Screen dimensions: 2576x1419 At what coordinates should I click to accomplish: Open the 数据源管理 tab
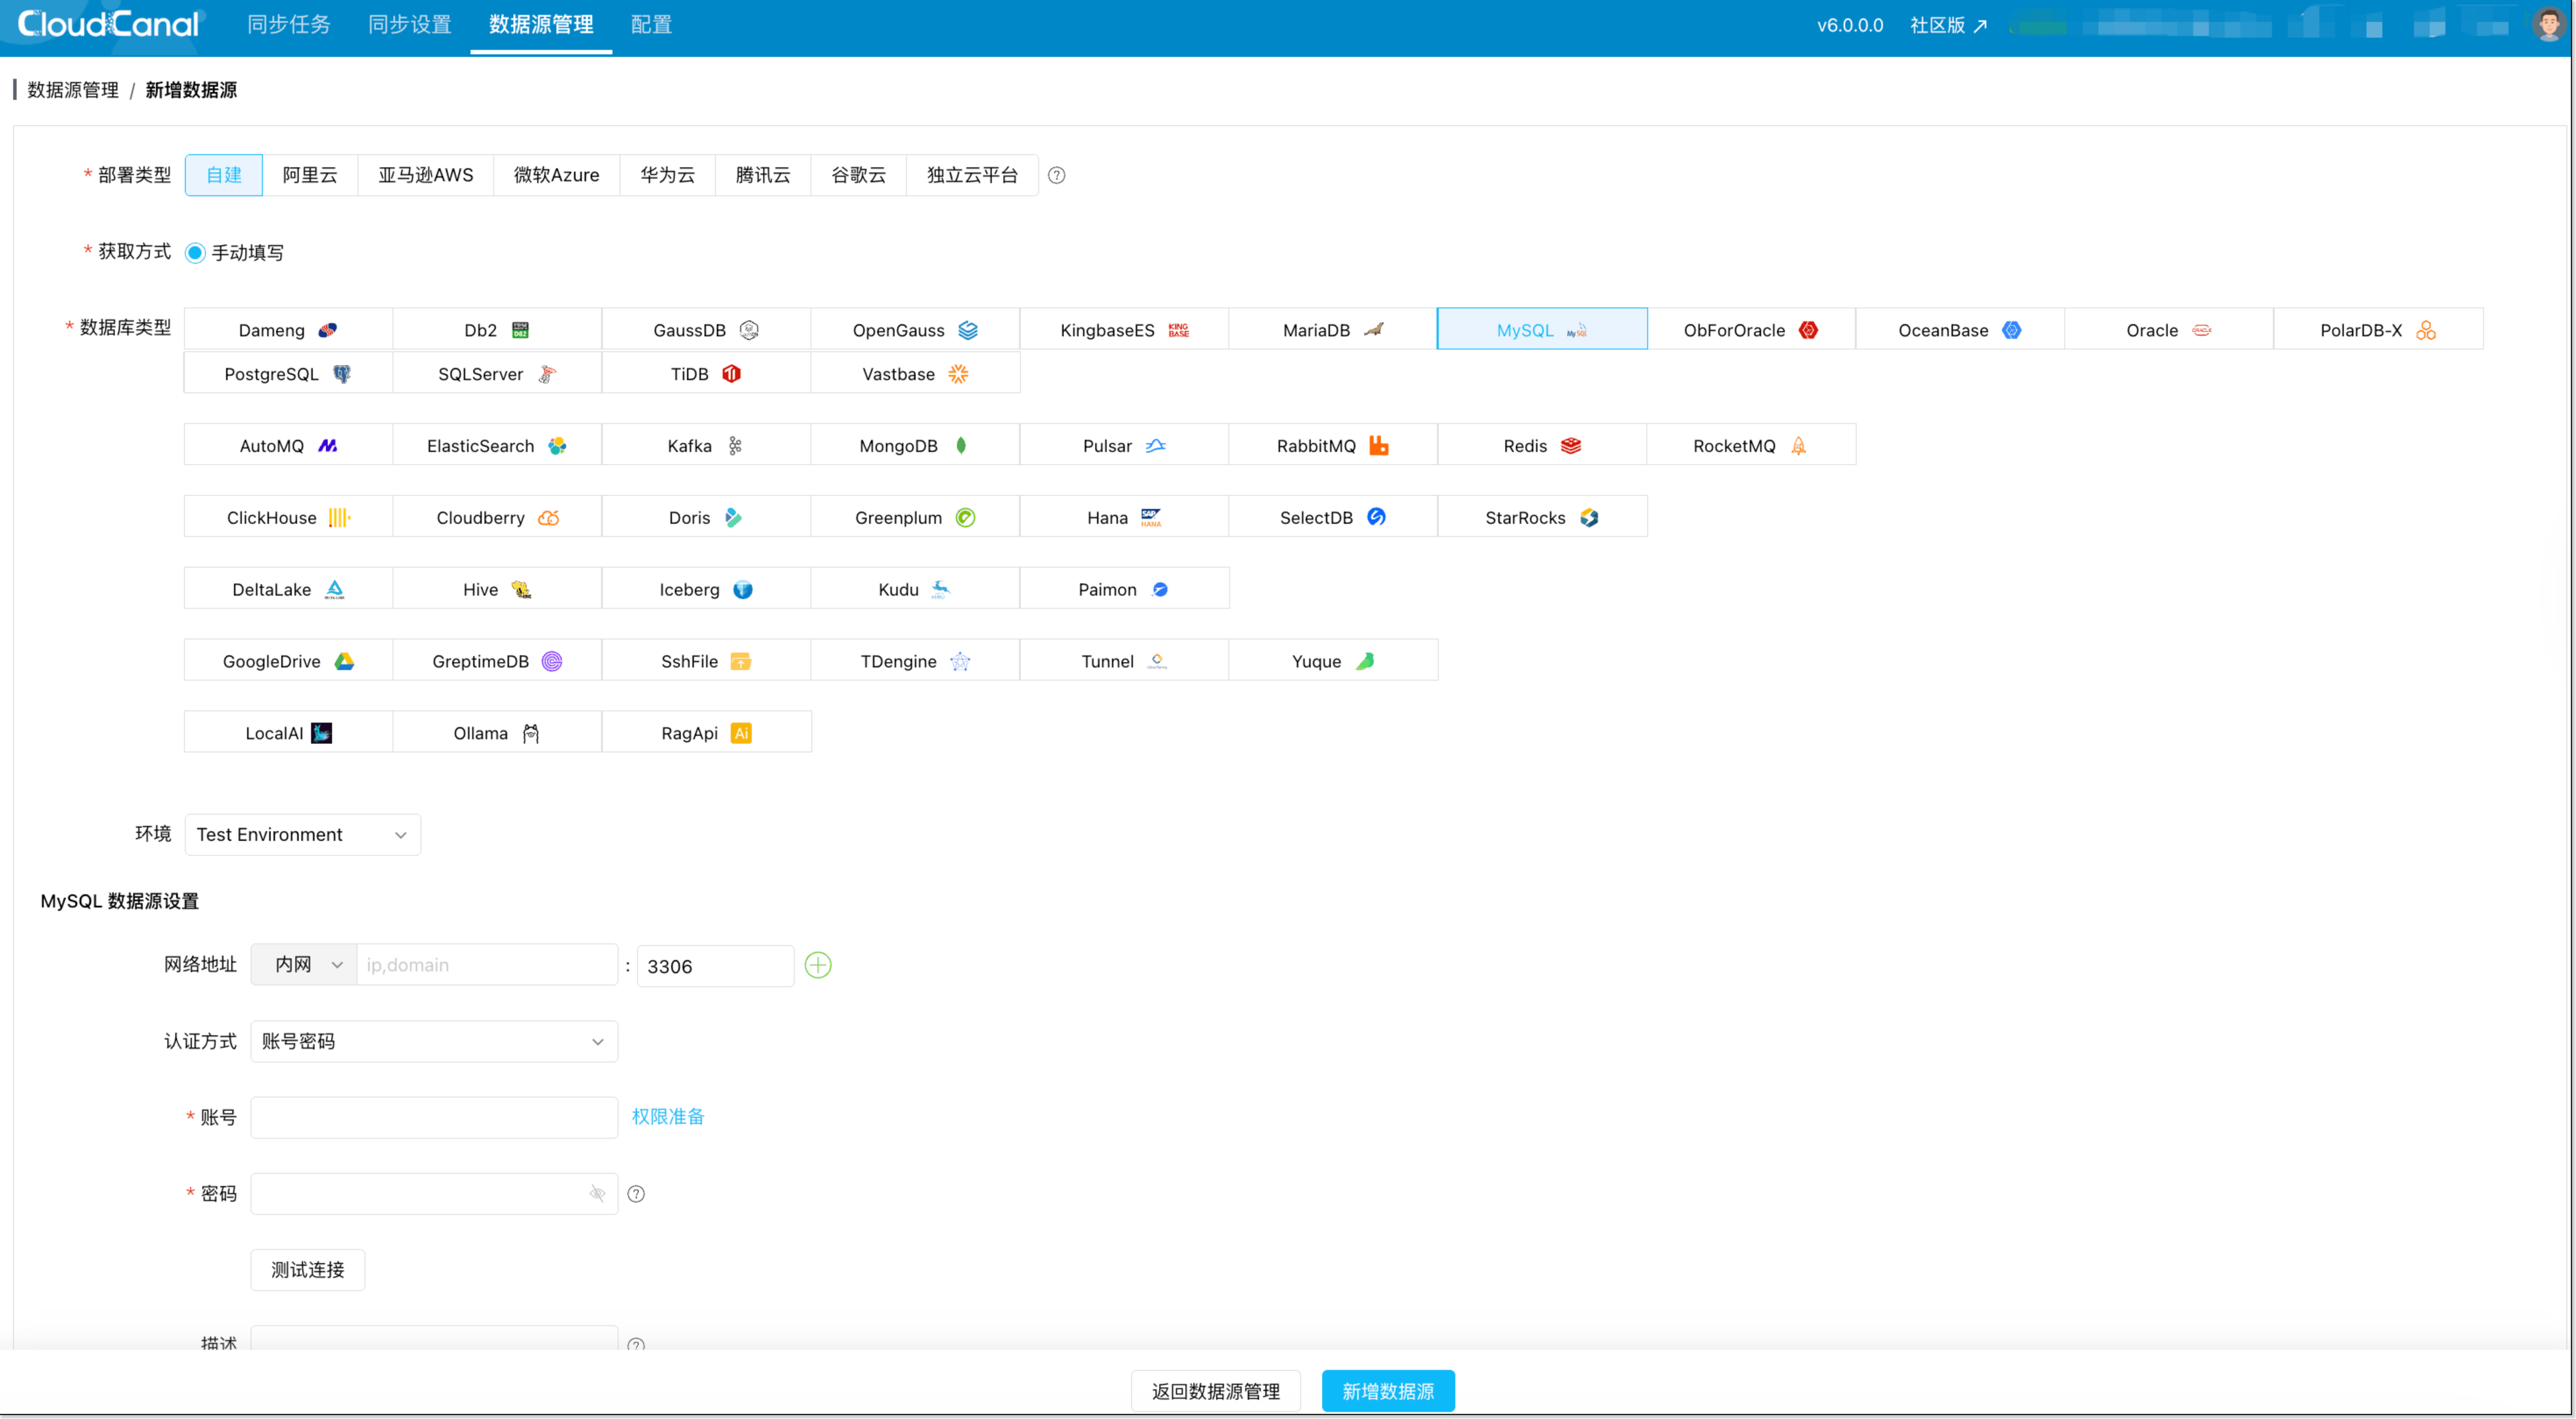pyautogui.click(x=541, y=25)
